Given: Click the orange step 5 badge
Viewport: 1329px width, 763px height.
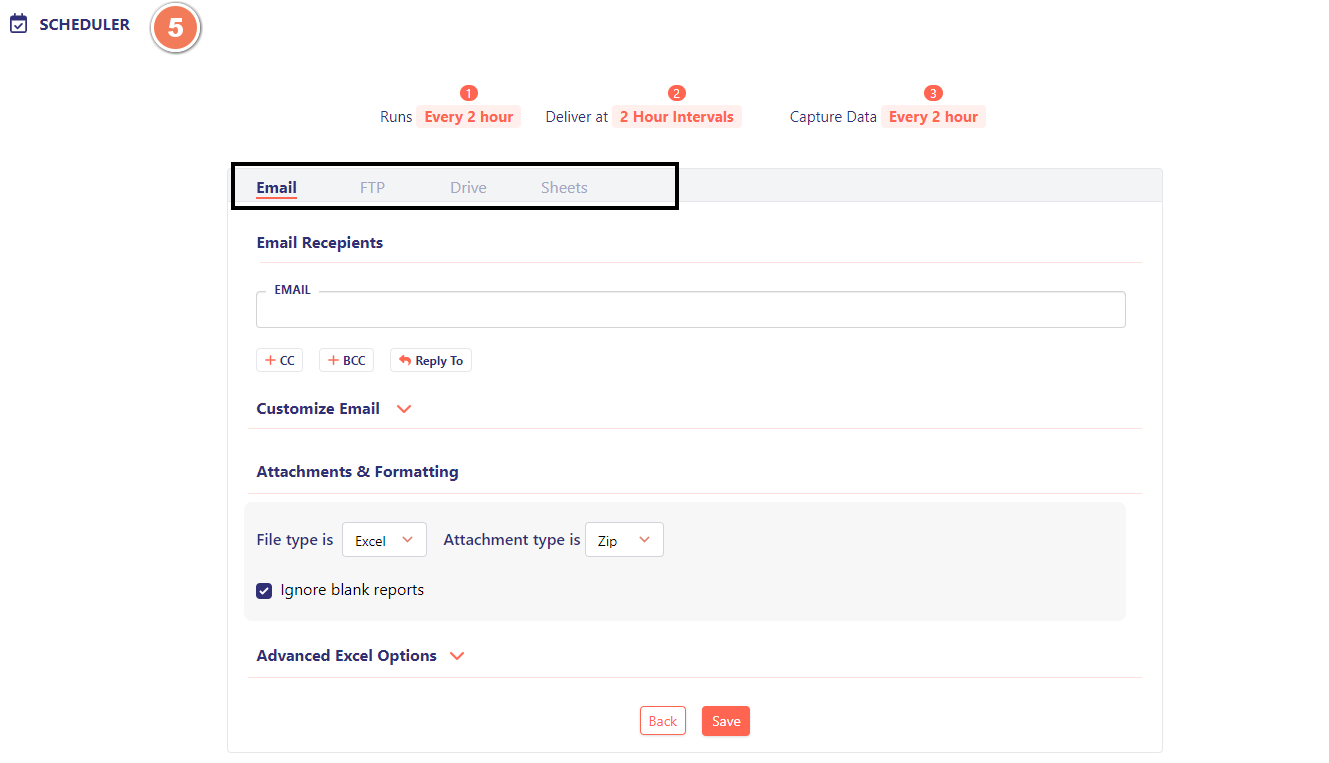Looking at the screenshot, I should [x=176, y=28].
